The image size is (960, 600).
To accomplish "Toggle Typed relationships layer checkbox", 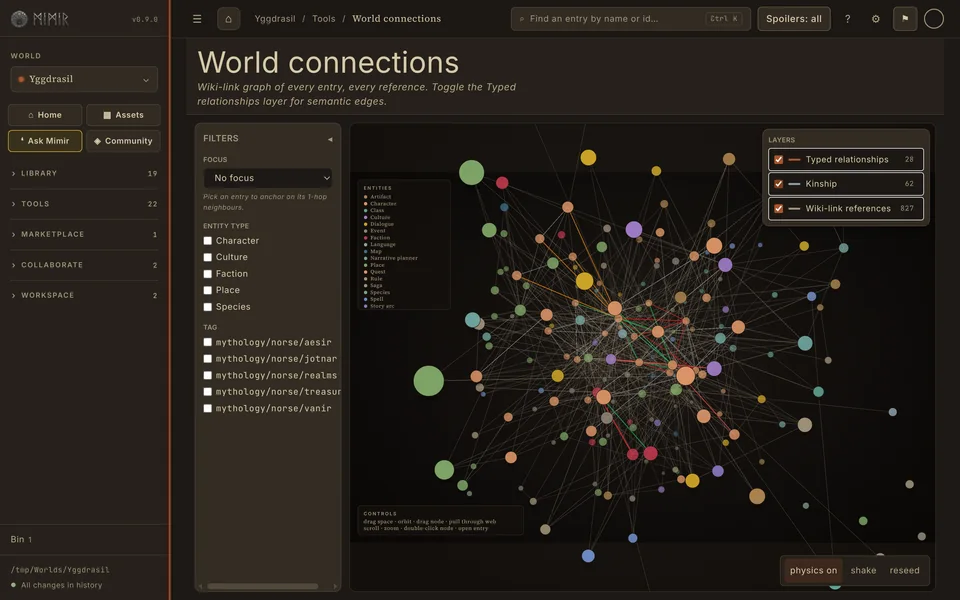I will click(x=778, y=160).
